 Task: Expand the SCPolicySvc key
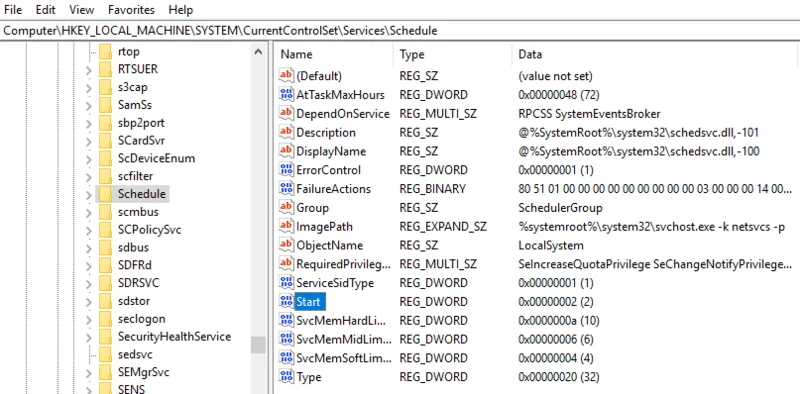pos(89,230)
